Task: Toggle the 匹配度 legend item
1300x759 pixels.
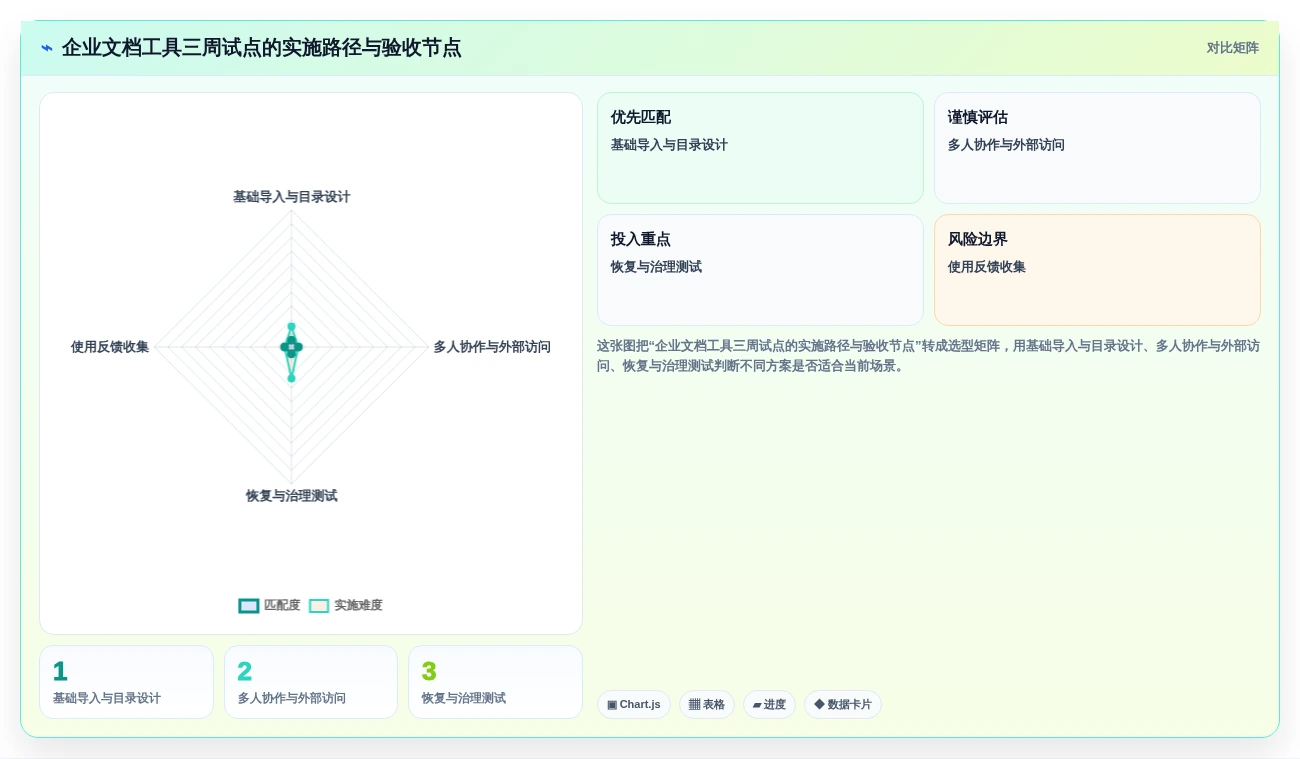Action: (x=269, y=605)
